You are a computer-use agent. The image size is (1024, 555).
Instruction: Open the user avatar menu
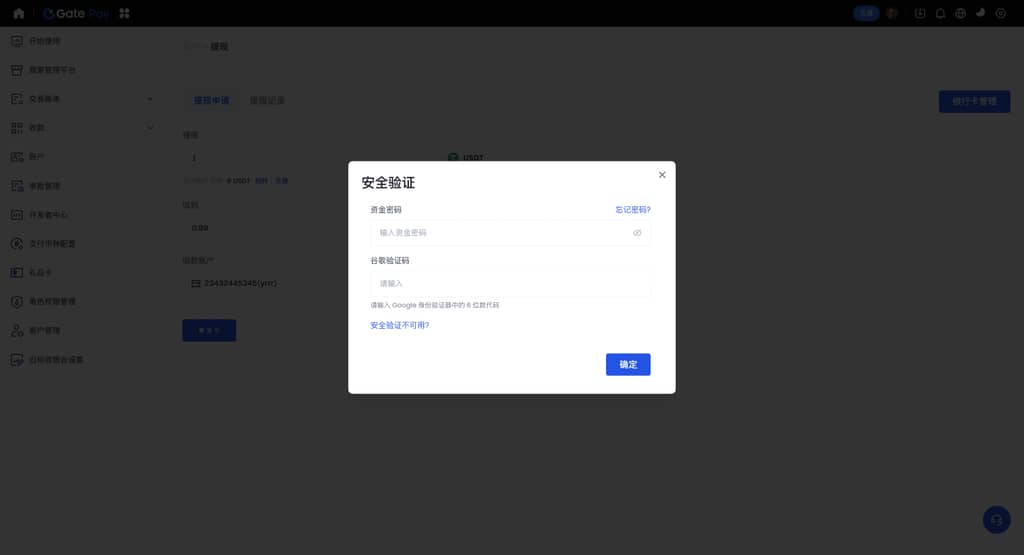click(892, 13)
